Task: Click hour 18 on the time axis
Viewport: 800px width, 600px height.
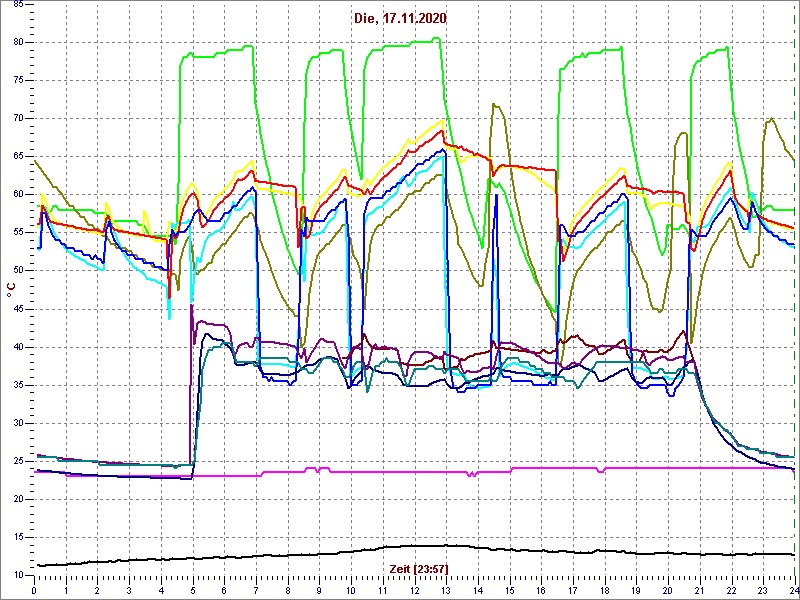Action: [605, 590]
